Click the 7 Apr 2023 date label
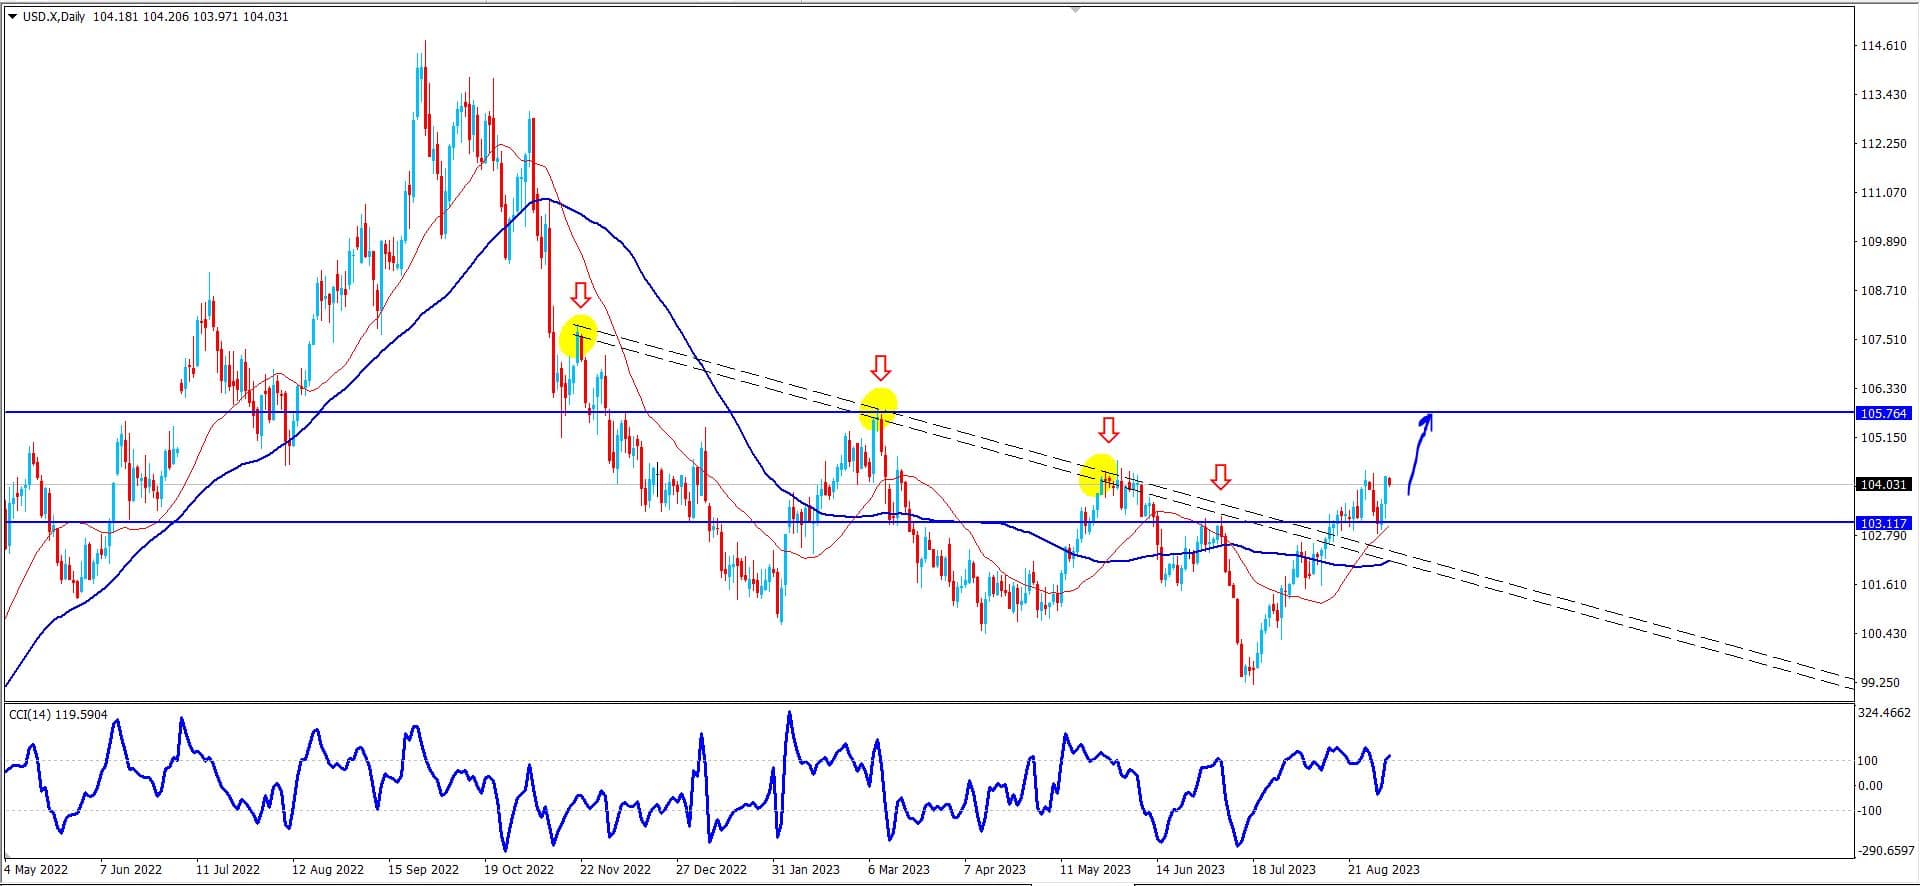 click(995, 870)
